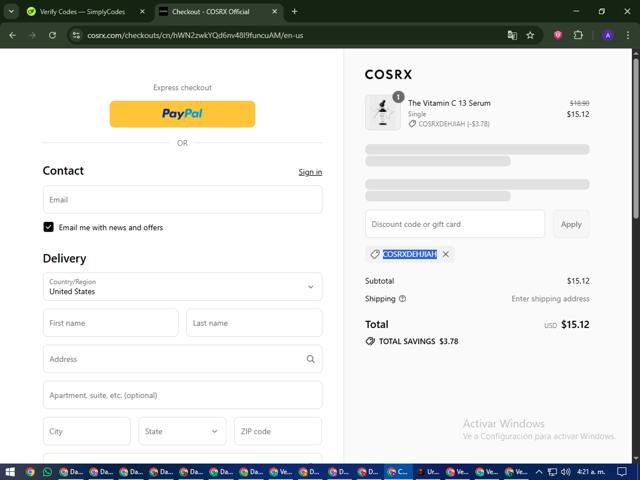Click the Discount code or gift card field
The image size is (640, 480).
pos(455,224)
